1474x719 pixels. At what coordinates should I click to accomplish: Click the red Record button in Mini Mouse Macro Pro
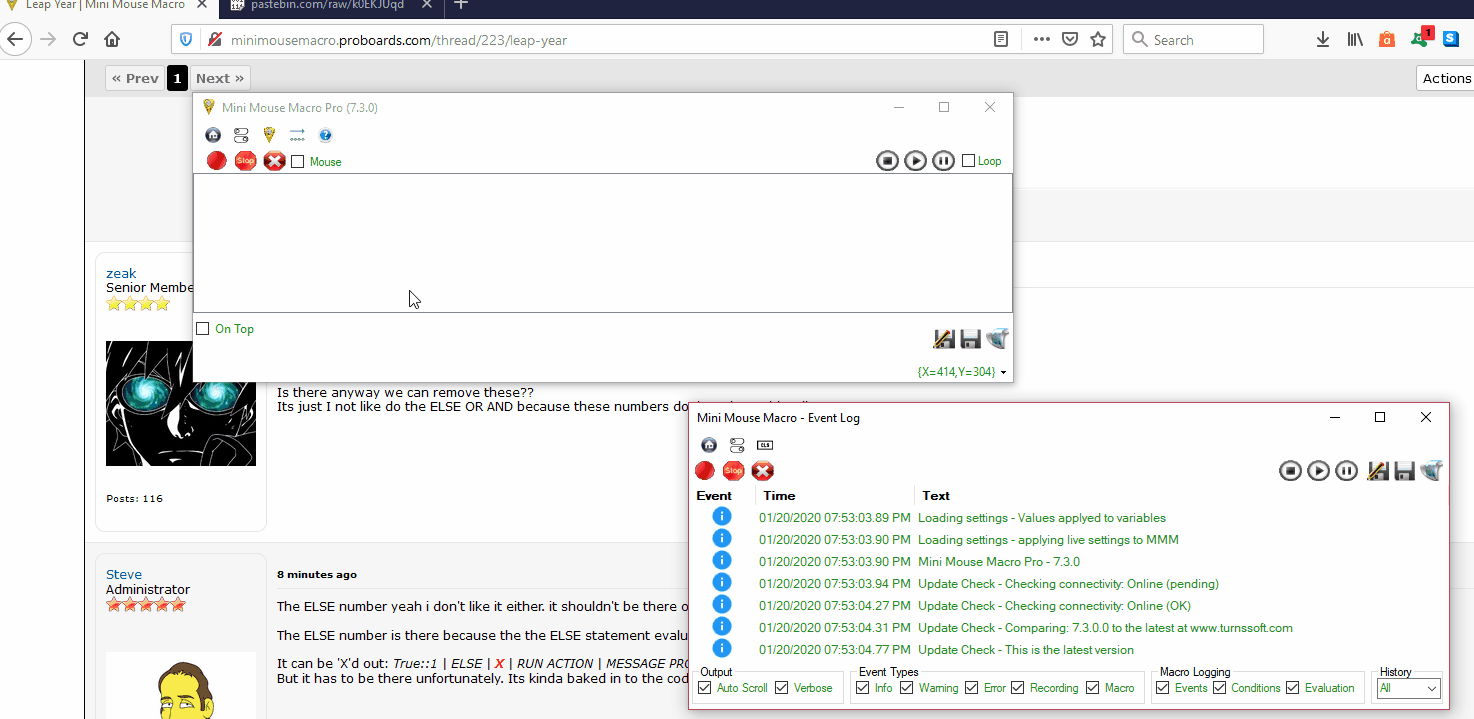coord(216,161)
